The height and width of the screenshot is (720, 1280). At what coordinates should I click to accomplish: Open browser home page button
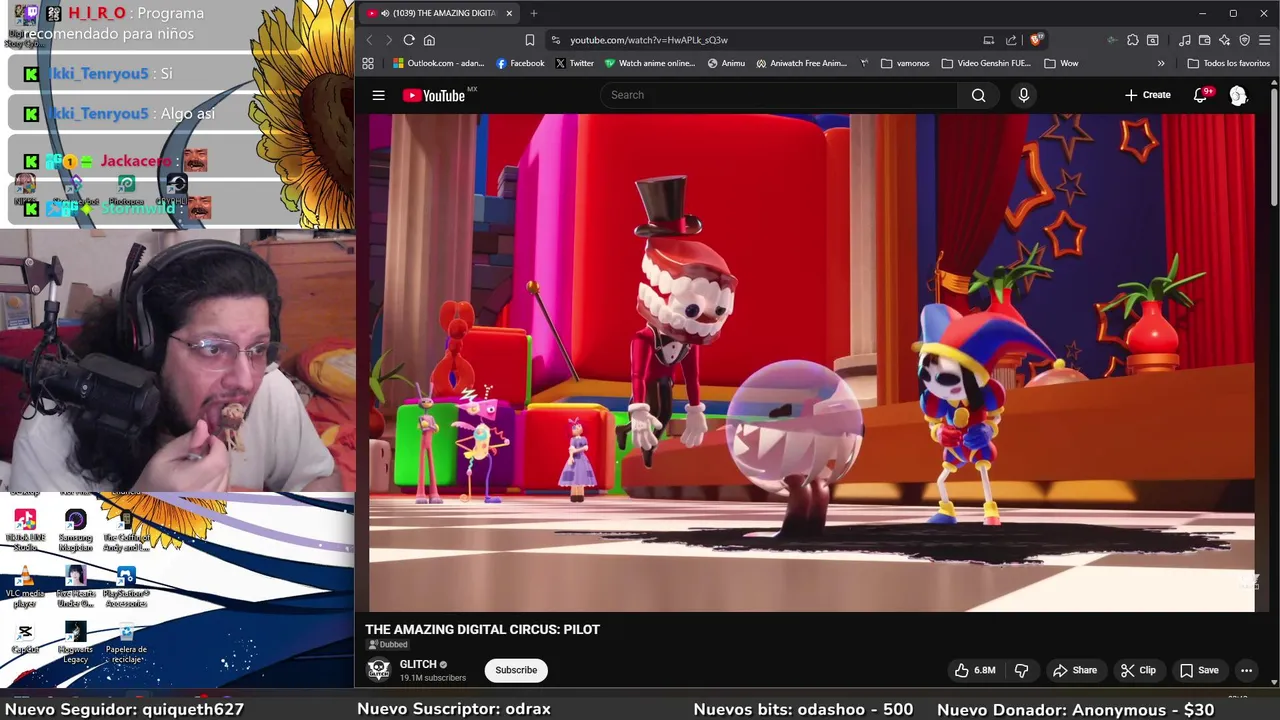point(429,40)
